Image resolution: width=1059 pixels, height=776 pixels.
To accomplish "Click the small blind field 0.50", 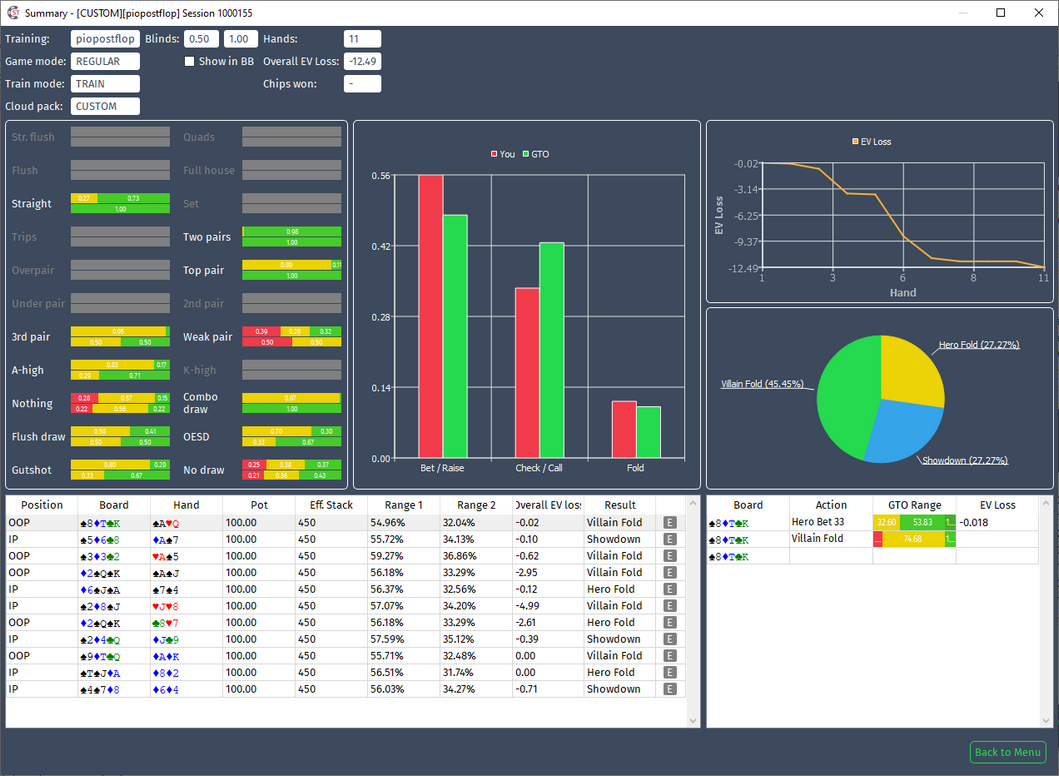I will [x=202, y=39].
